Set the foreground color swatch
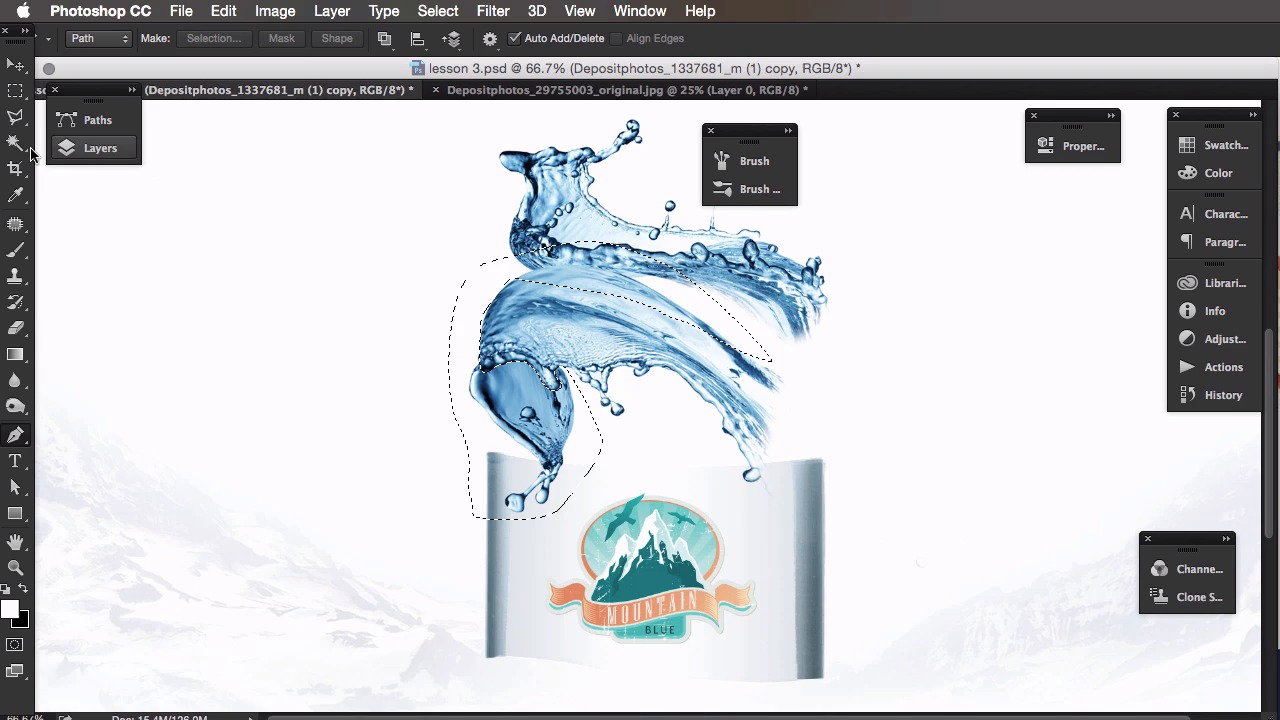 8,609
